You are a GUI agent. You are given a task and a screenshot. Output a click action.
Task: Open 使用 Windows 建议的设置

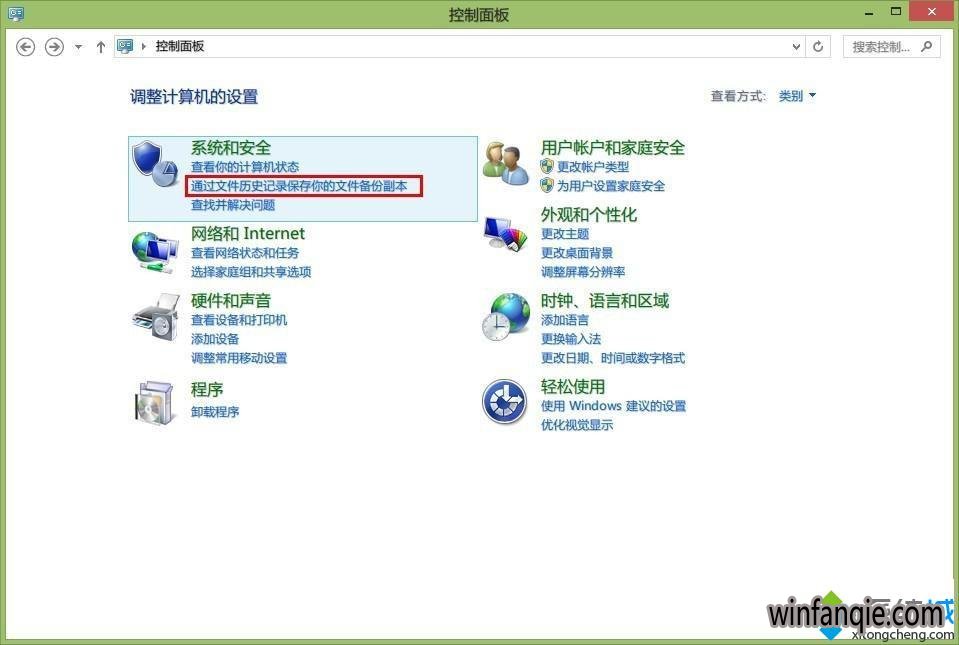click(613, 406)
